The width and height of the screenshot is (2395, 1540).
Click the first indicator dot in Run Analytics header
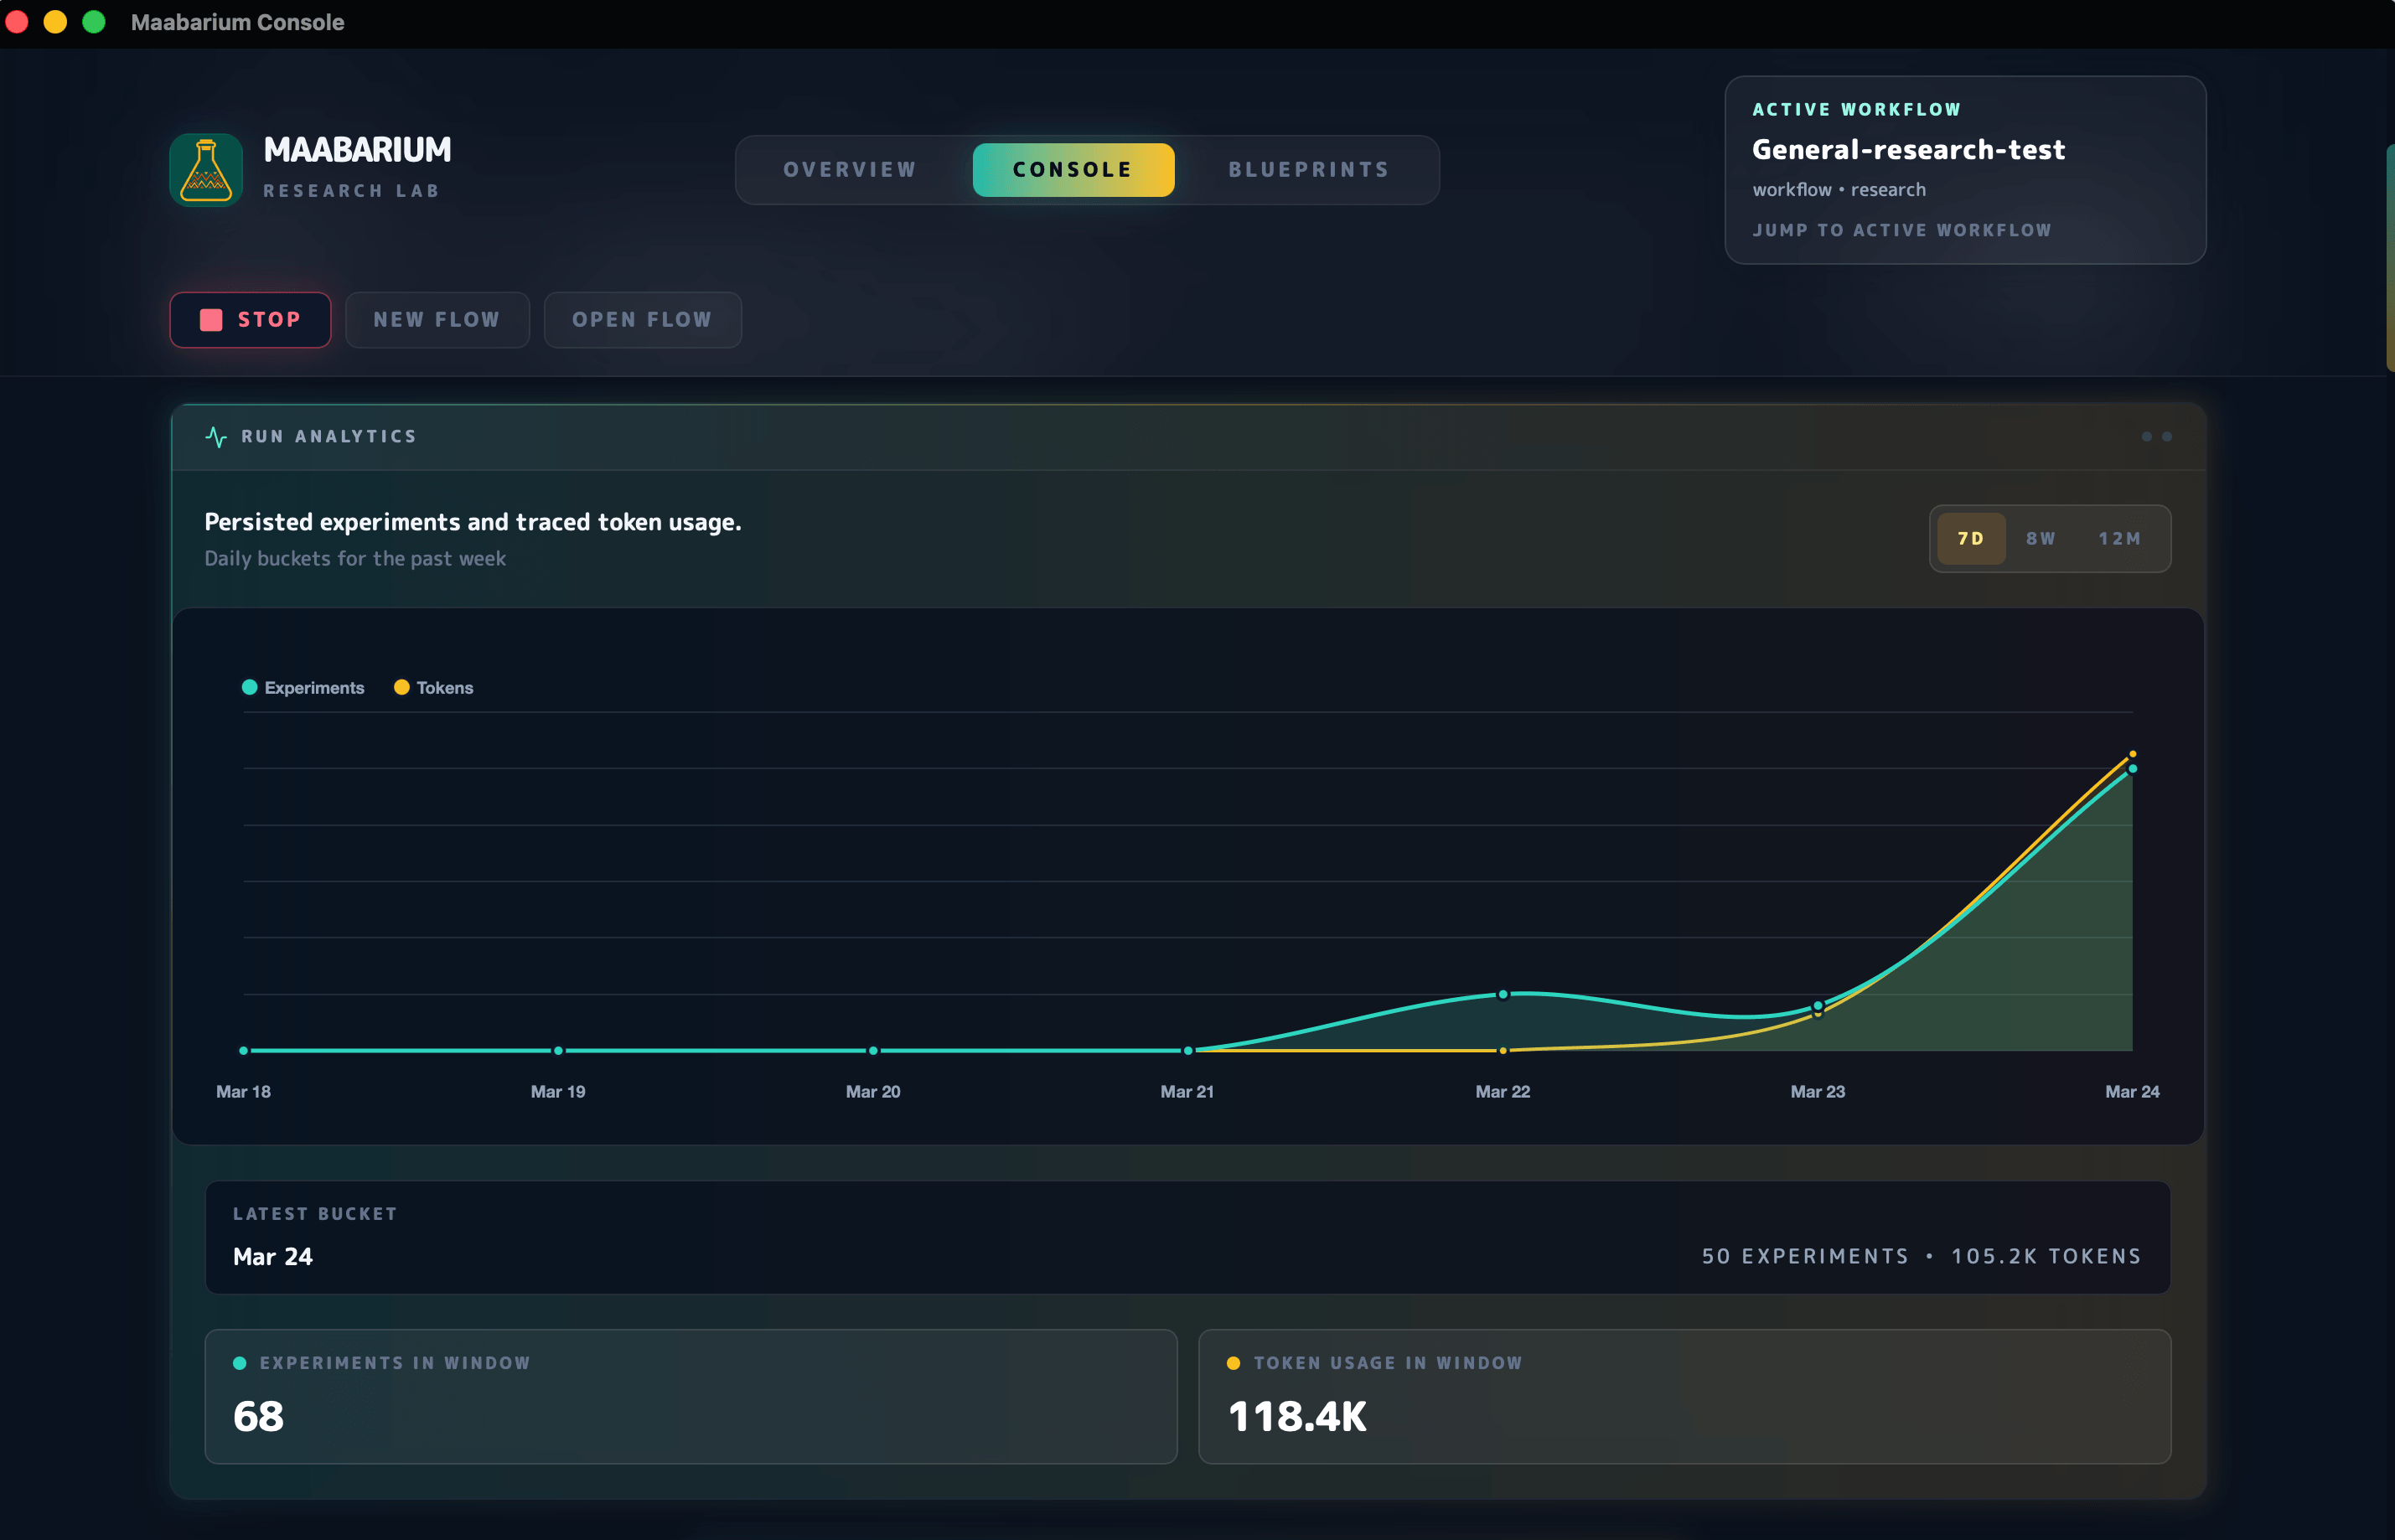tap(2146, 437)
